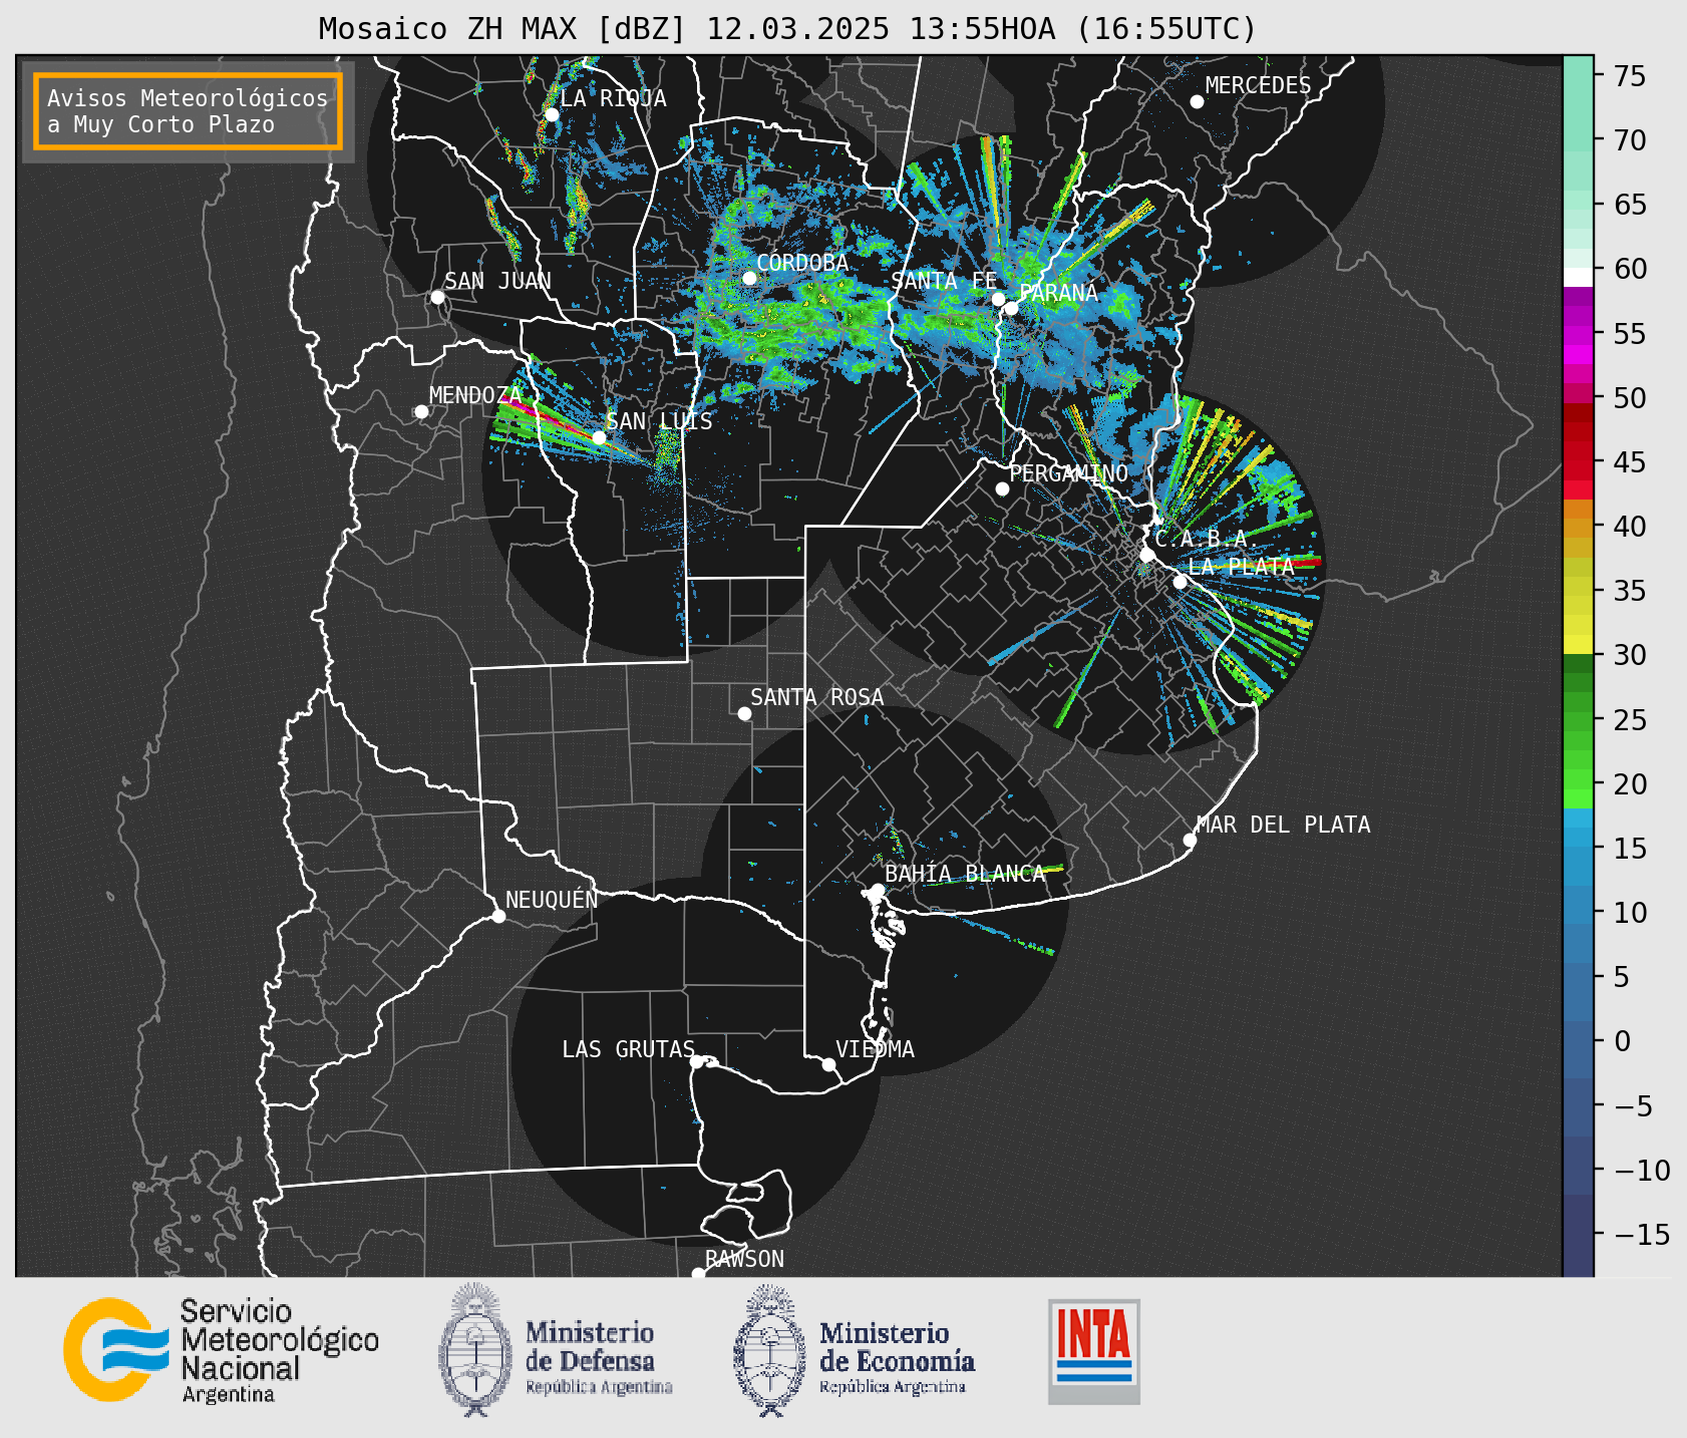
Task: Click the Avisos Meteorológicos a Muy Corto Plazo box
Action: coord(188,111)
